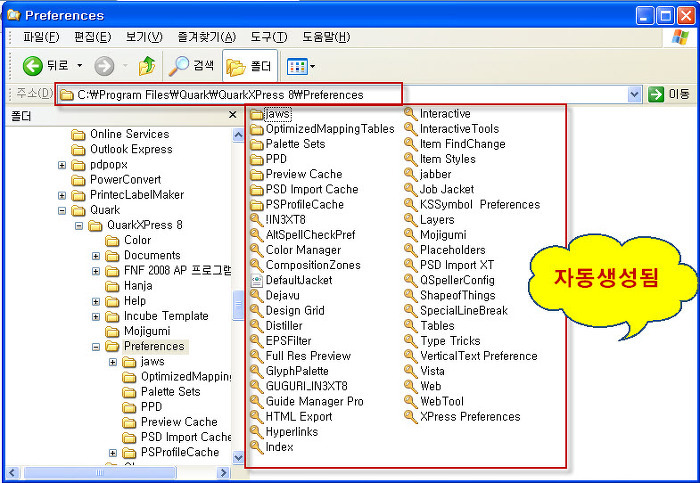Click the PPD folder icon in file list
The height and width of the screenshot is (483, 700).
(256, 159)
